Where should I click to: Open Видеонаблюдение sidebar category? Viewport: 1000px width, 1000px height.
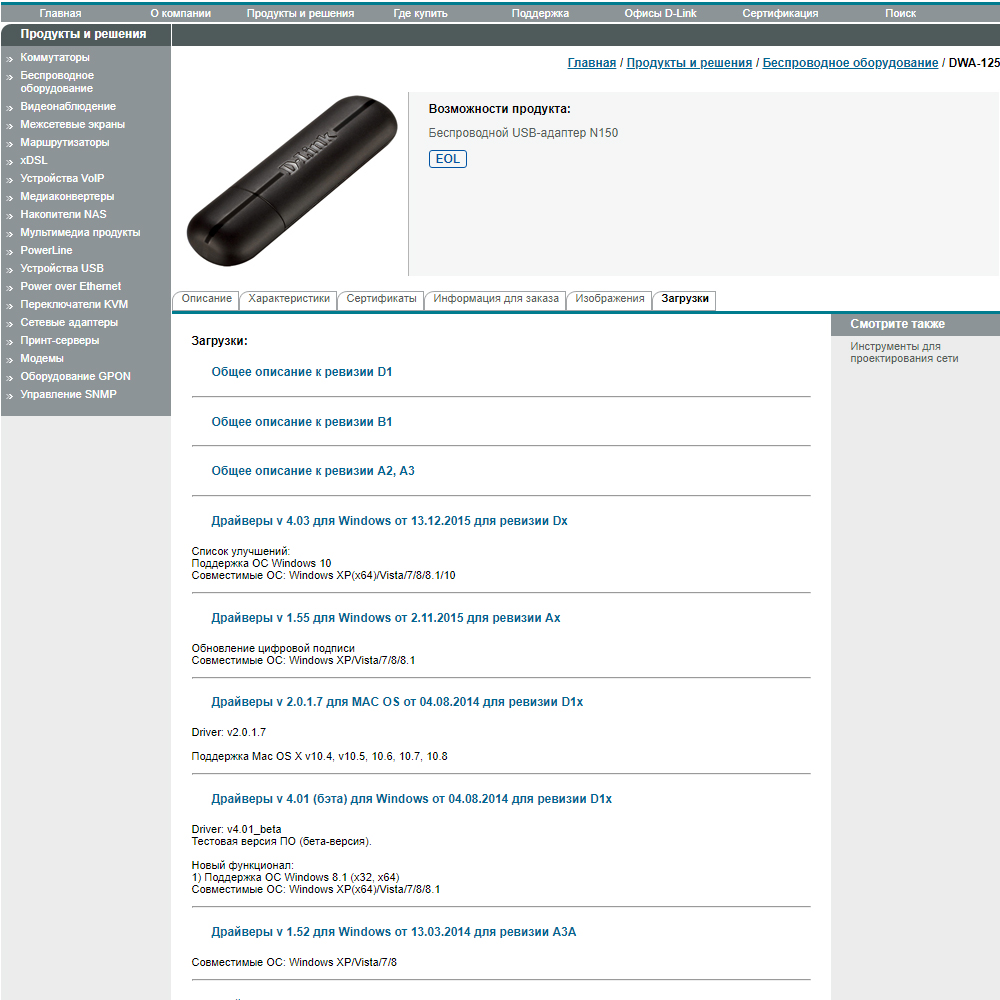click(x=68, y=107)
